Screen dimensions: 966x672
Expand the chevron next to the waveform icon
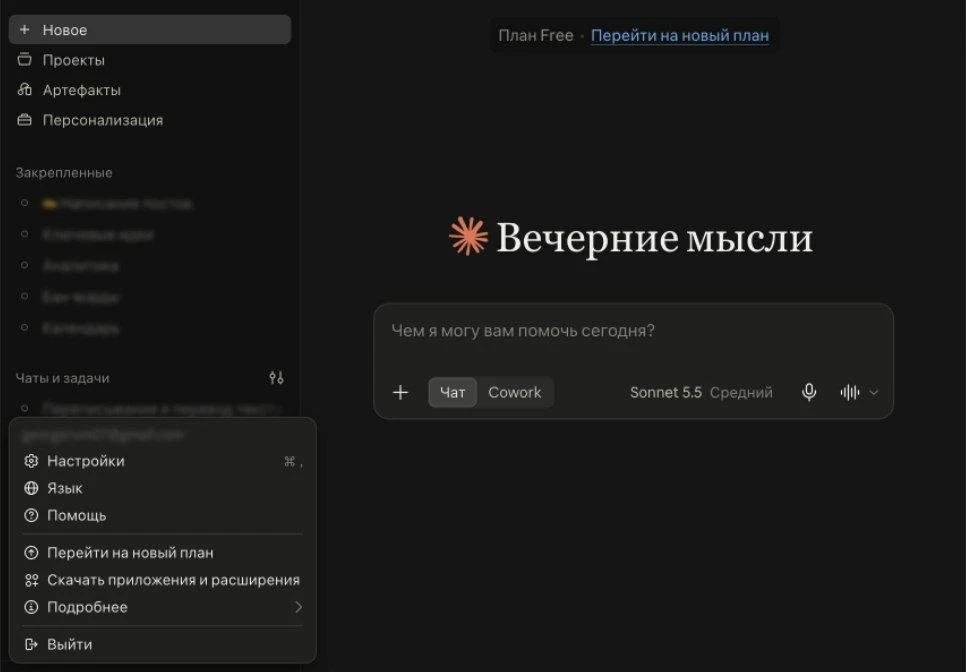[x=874, y=392]
